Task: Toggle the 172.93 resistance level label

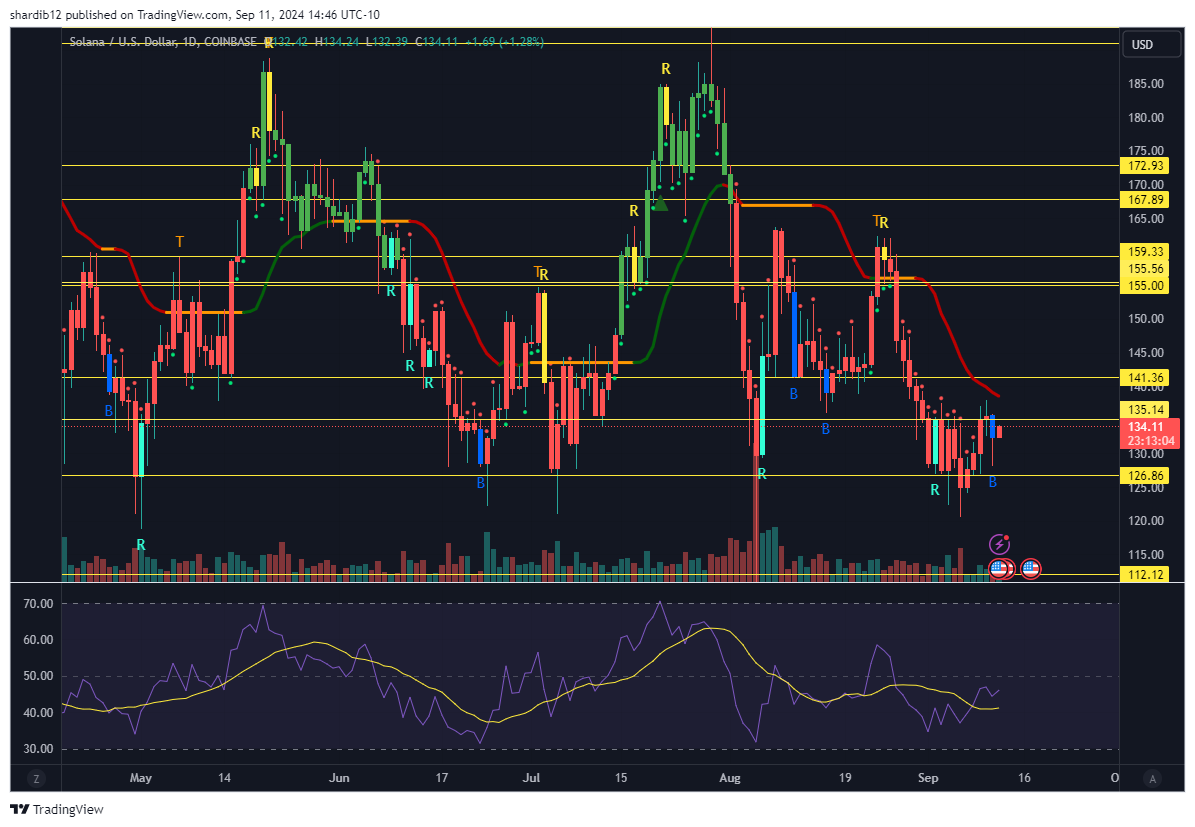Action: [1146, 166]
